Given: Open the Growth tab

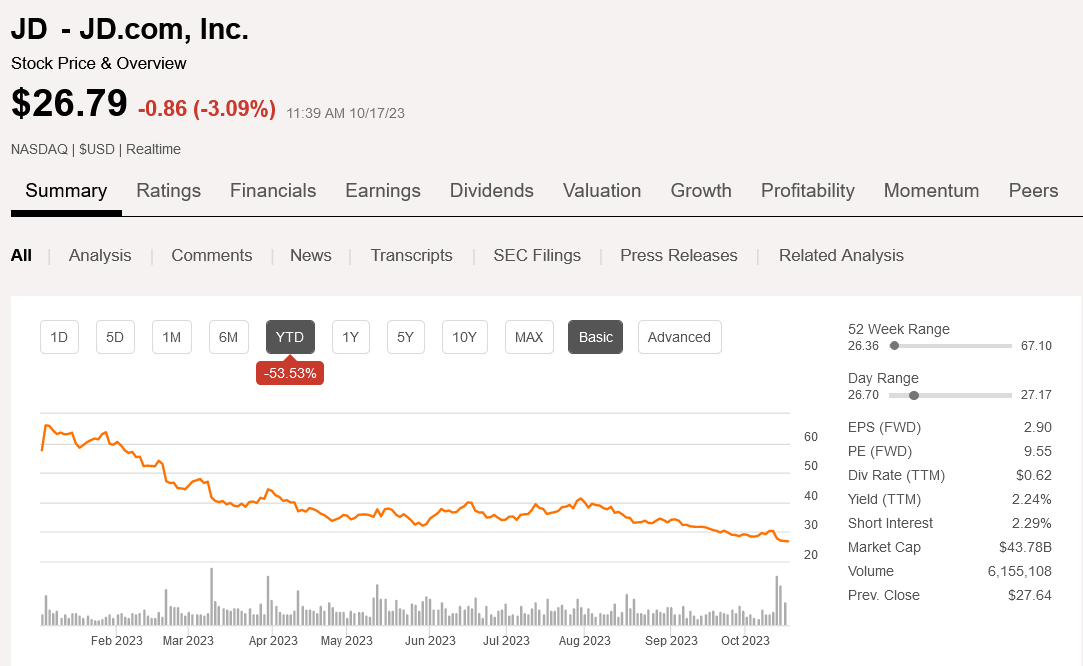Looking at the screenshot, I should 701,191.
